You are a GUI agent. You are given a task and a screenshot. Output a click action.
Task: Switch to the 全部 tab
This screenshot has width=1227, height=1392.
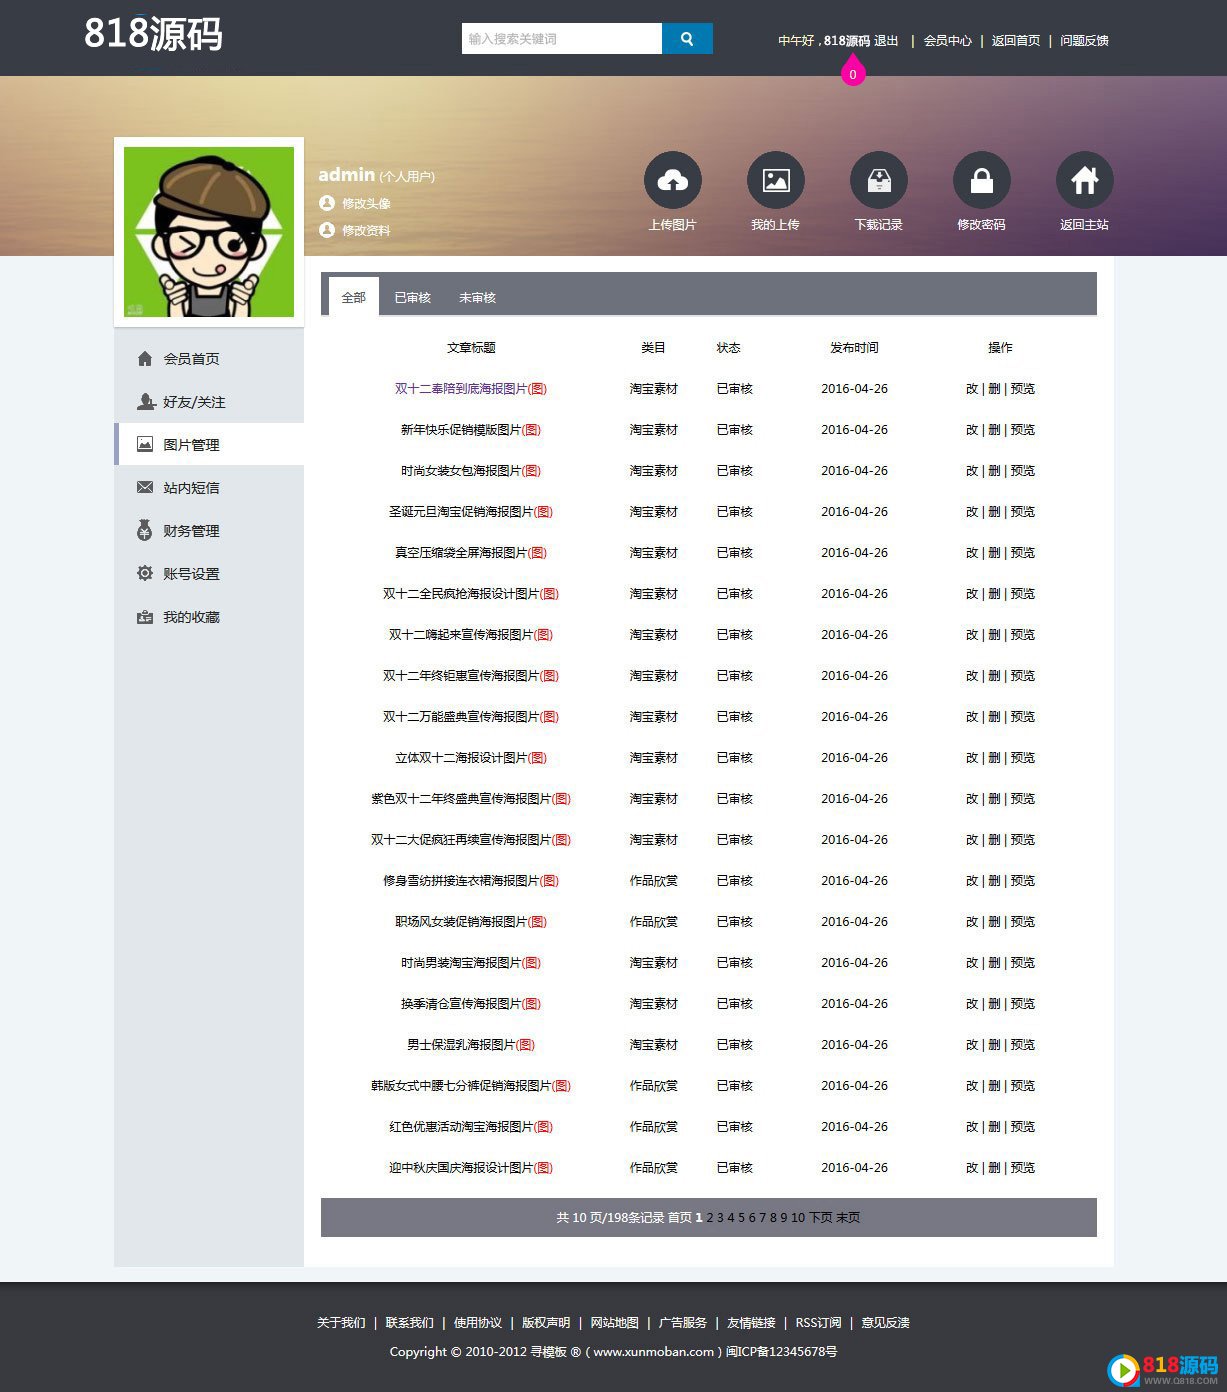[x=354, y=297]
